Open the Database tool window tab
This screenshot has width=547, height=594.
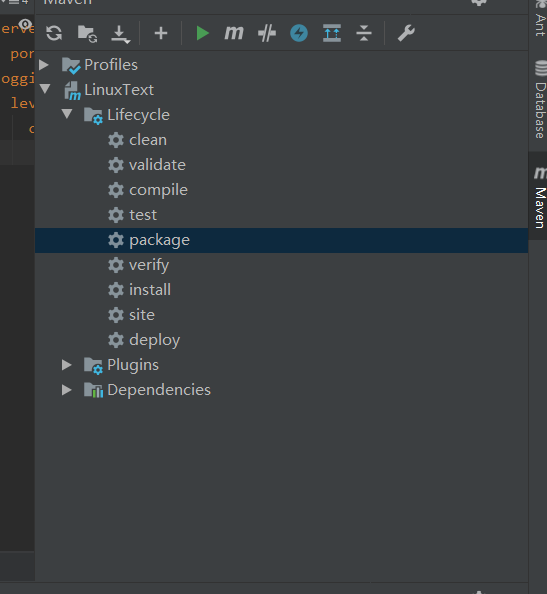(x=540, y=100)
